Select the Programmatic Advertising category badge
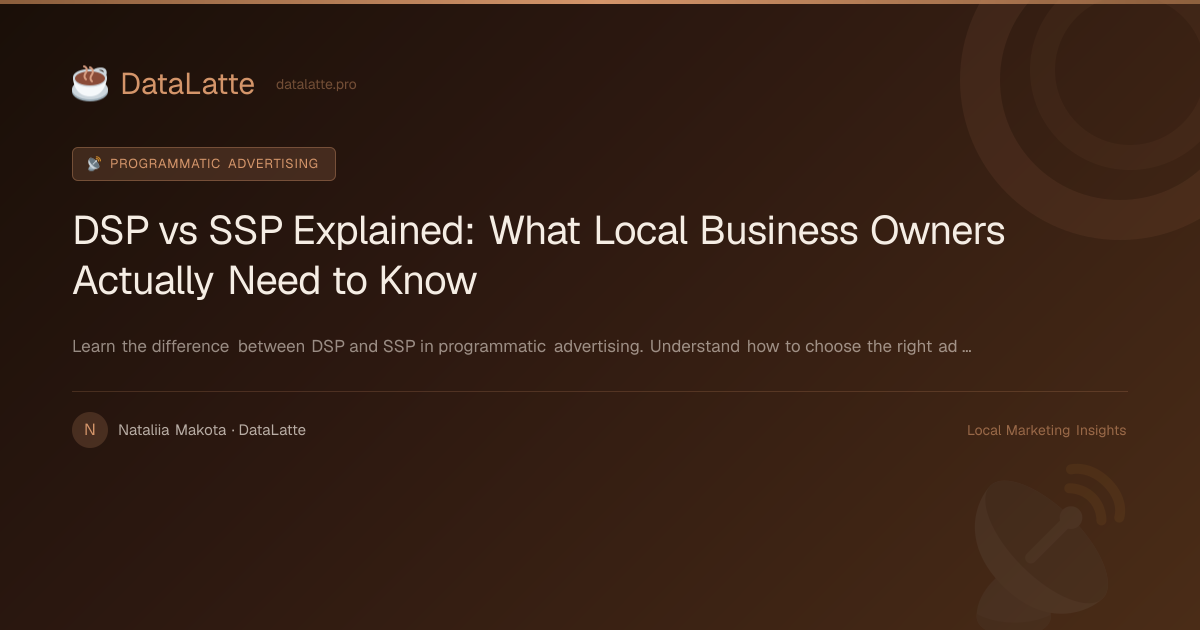 point(204,164)
